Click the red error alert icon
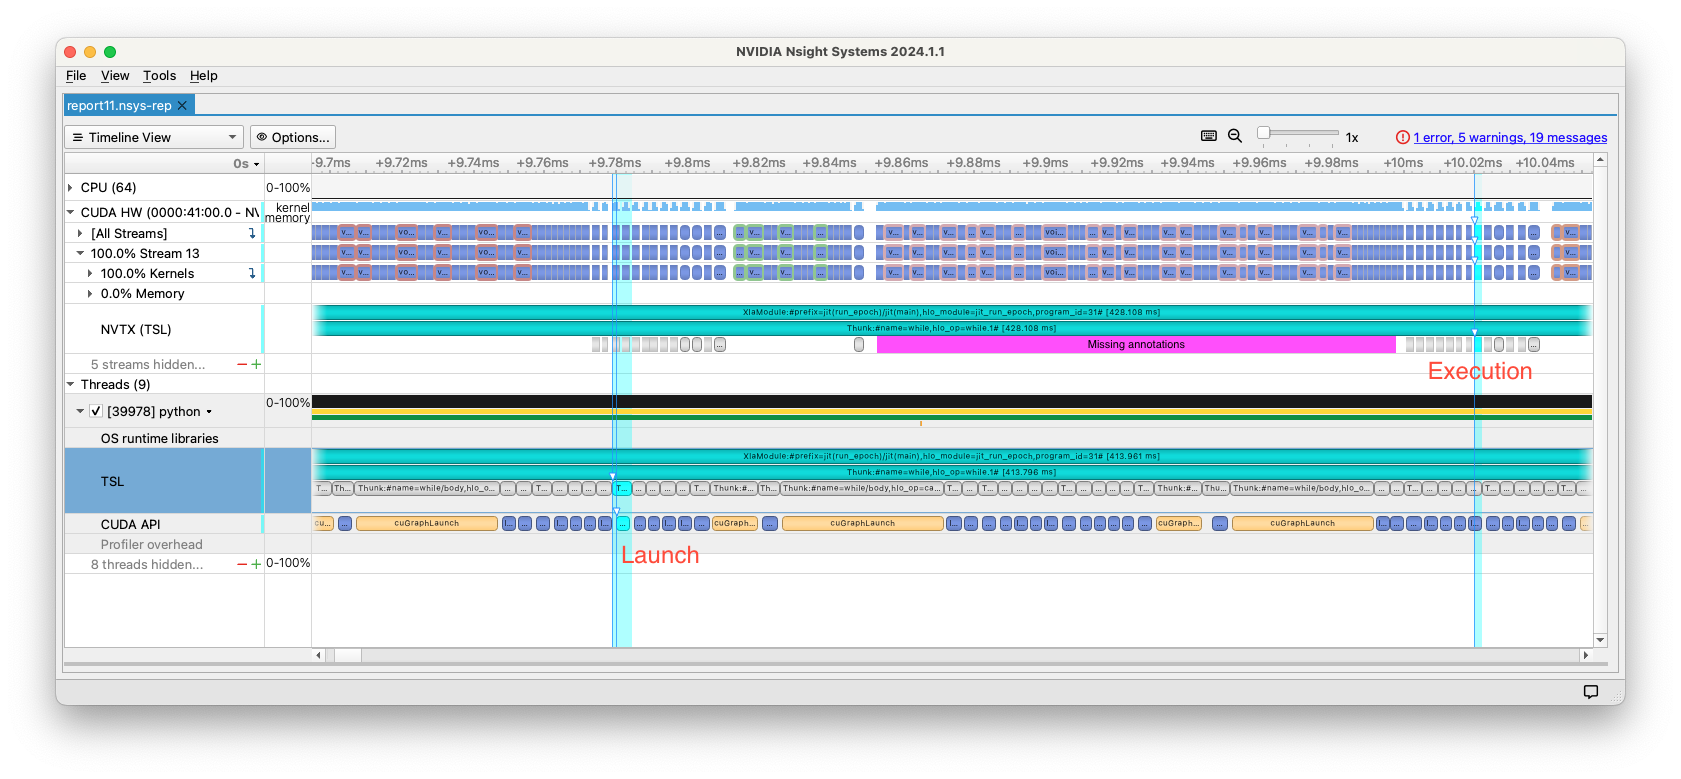 click(x=1402, y=137)
